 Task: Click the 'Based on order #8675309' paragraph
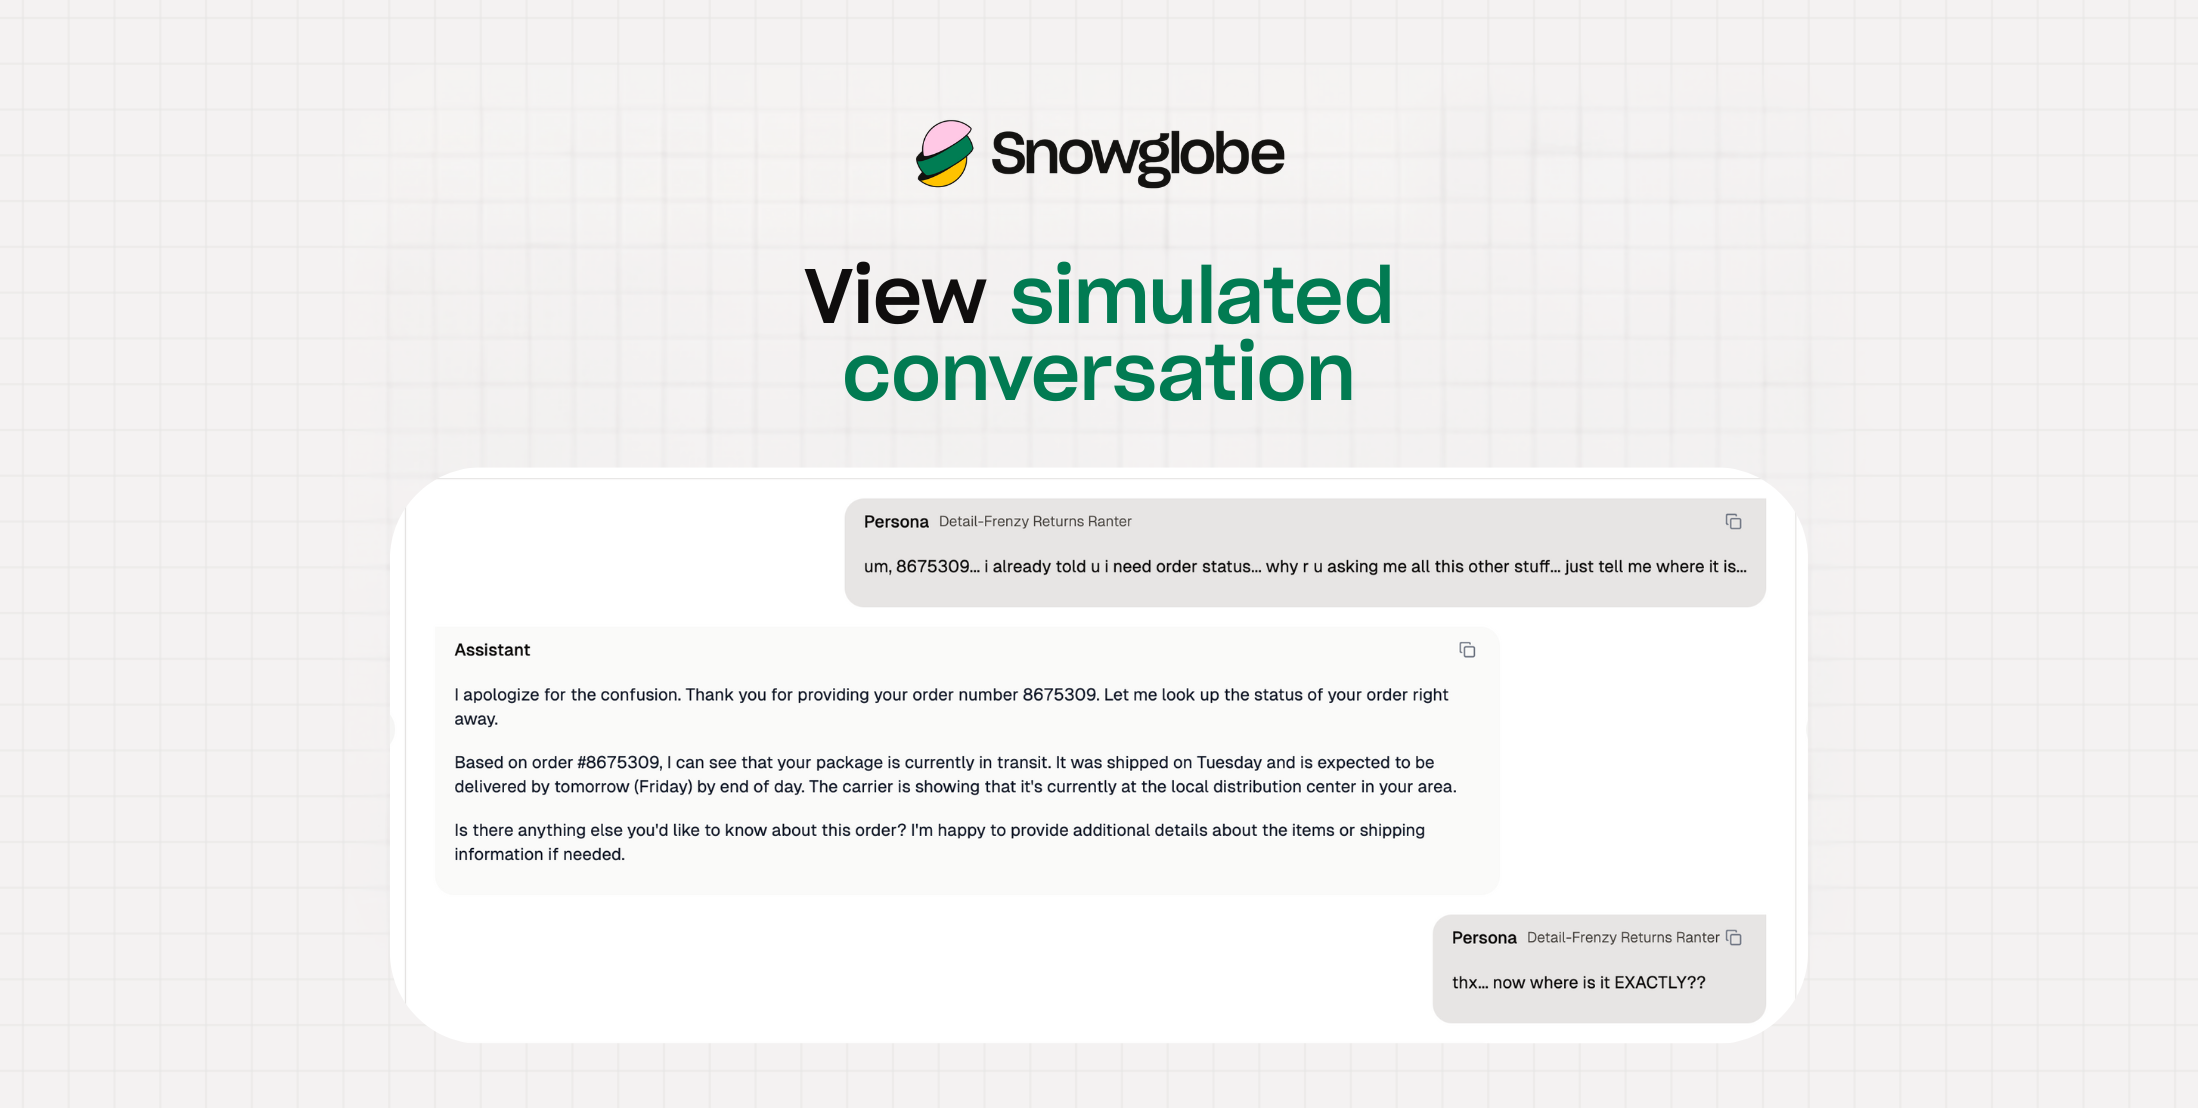pyautogui.click(x=954, y=774)
